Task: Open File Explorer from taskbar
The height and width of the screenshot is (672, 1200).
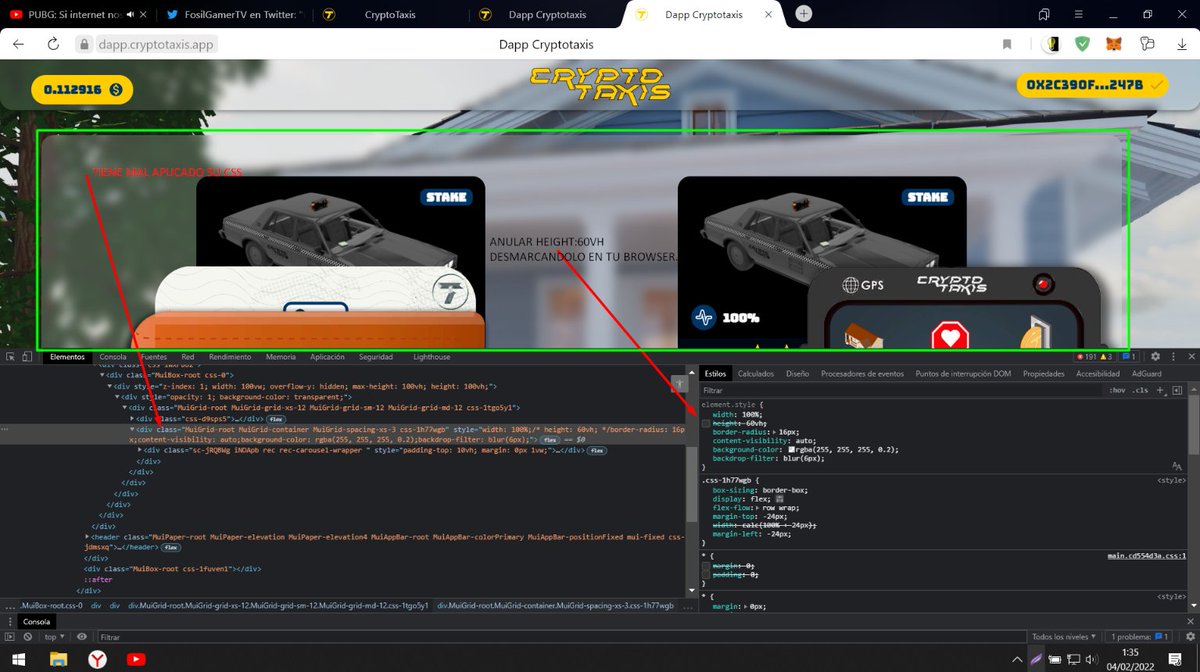Action: pos(61,659)
